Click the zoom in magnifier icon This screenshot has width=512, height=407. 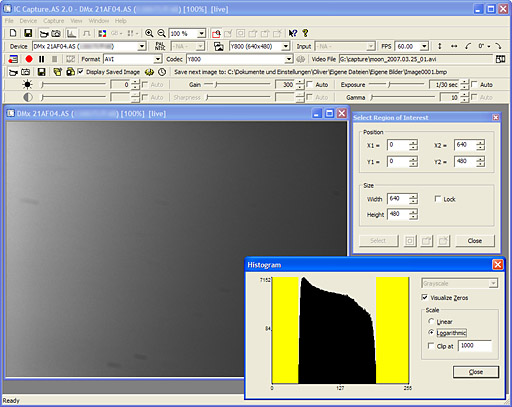click(149, 33)
